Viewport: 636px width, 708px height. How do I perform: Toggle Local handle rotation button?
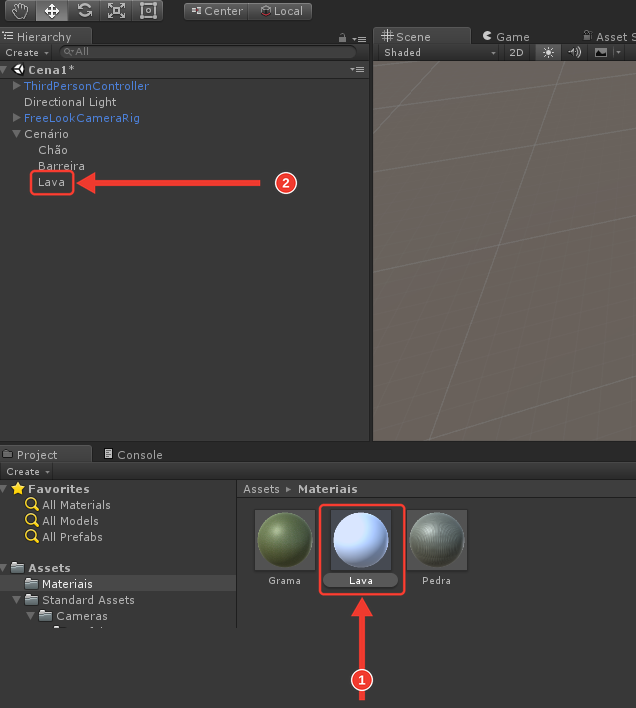click(x=281, y=11)
